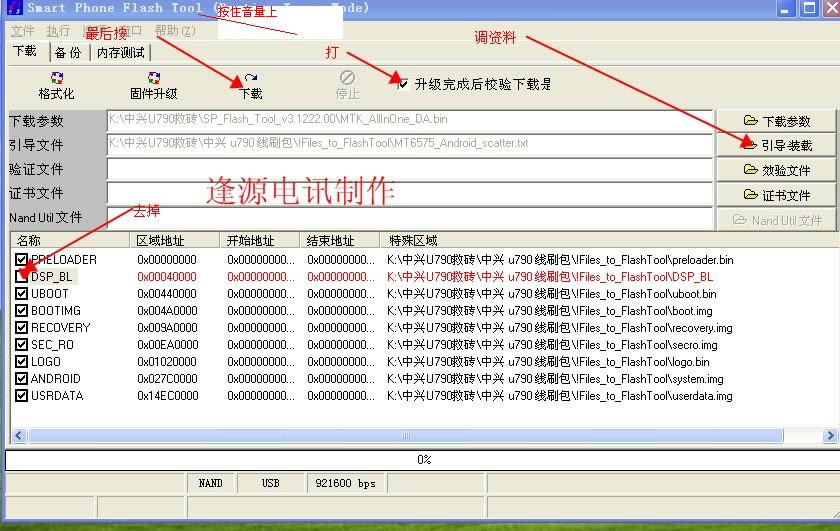
Task: Switch to the 备份 tab
Action: pos(68,52)
